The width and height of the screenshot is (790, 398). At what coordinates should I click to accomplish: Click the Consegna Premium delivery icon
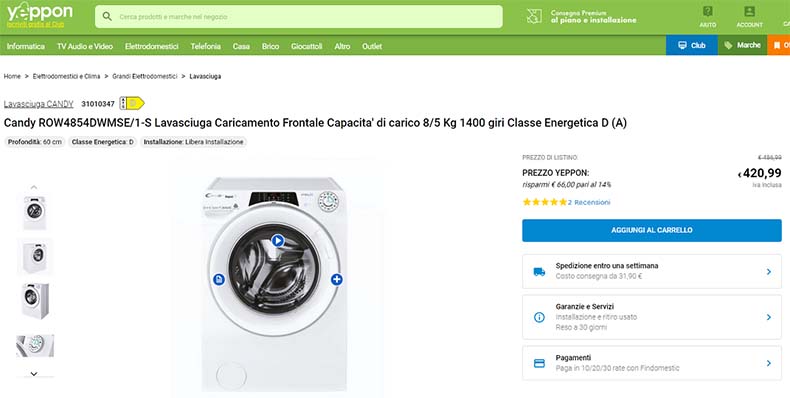(x=534, y=16)
